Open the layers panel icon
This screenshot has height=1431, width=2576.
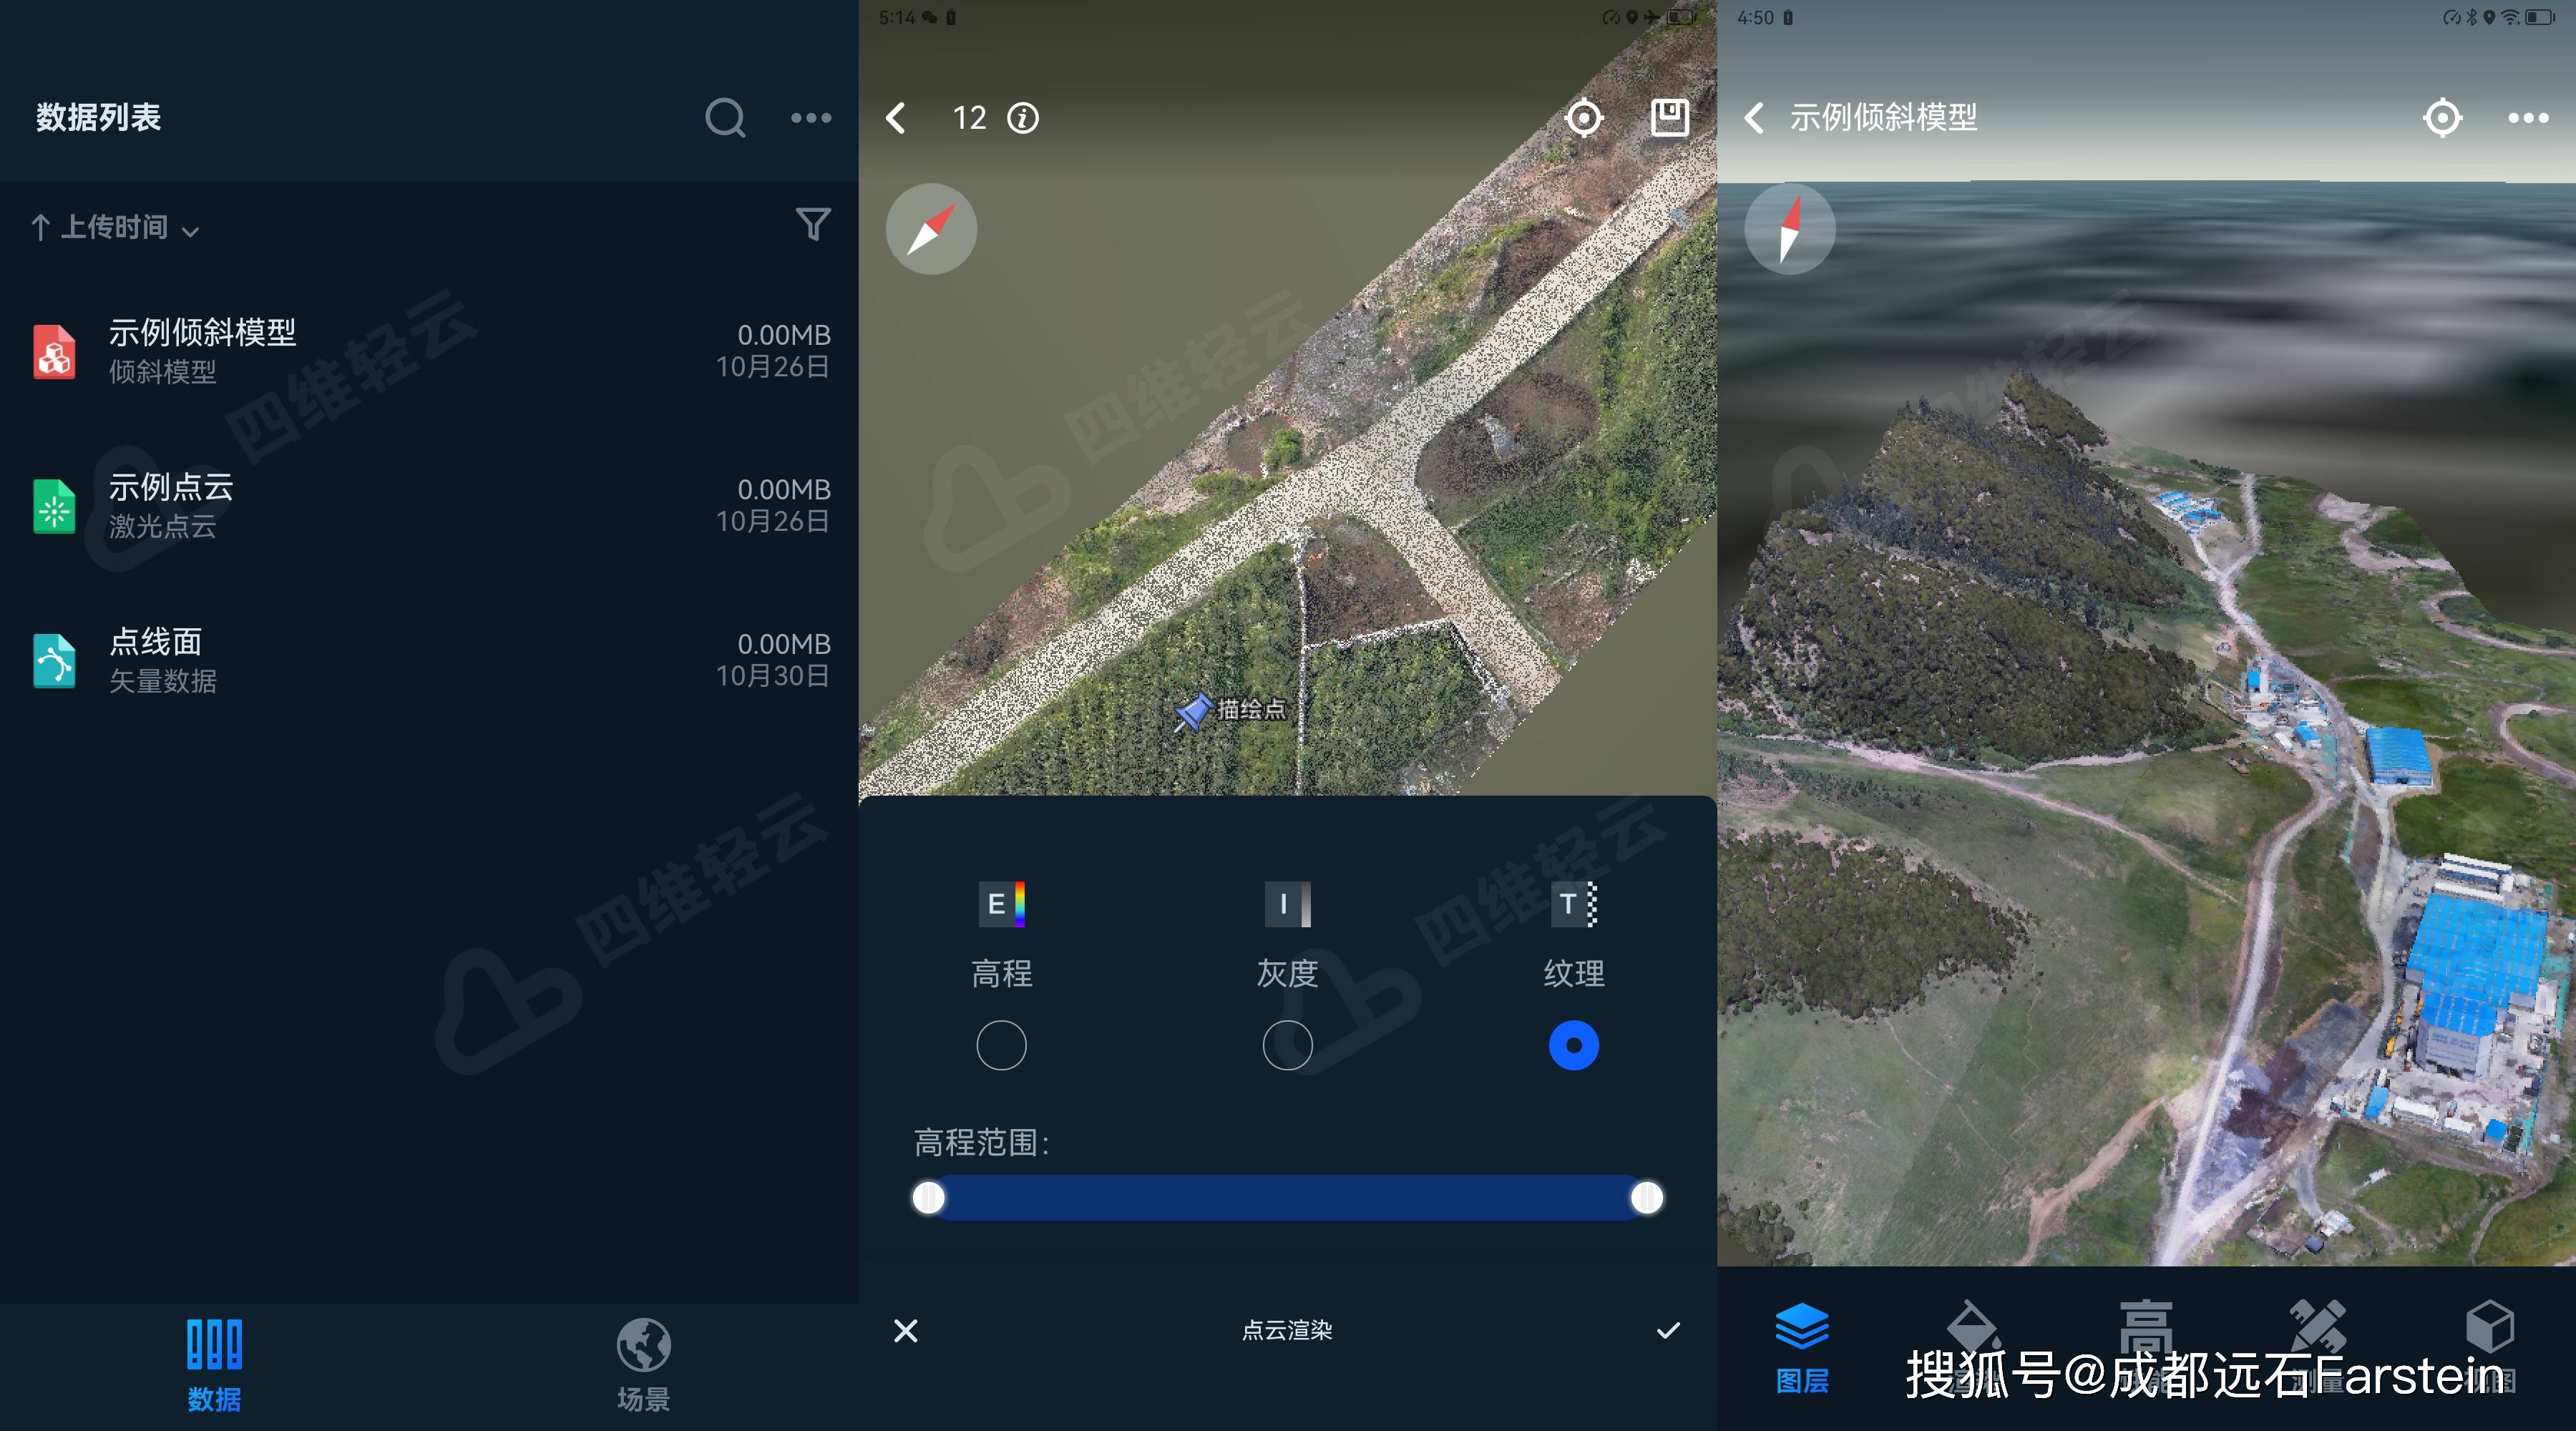click(1799, 1343)
